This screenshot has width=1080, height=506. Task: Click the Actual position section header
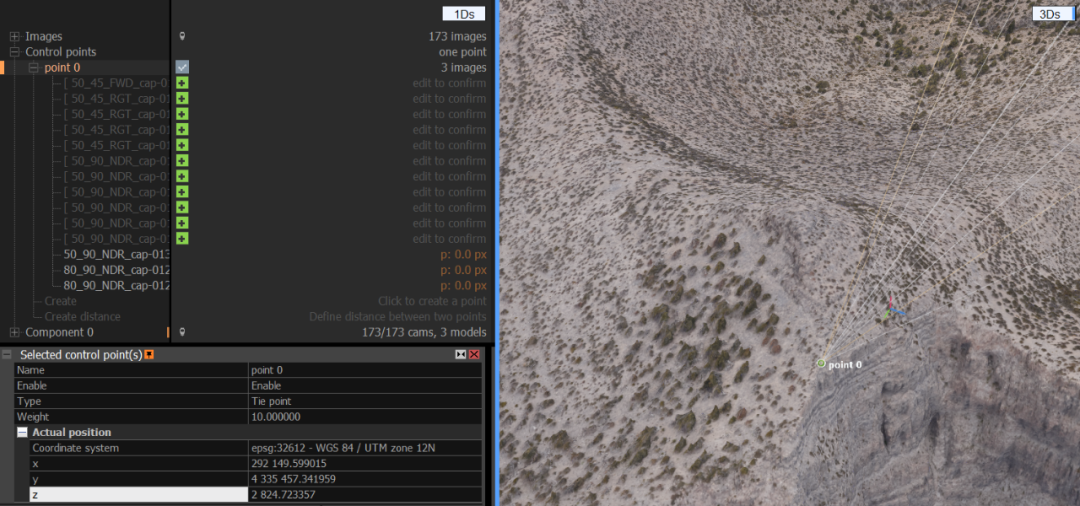tap(72, 432)
